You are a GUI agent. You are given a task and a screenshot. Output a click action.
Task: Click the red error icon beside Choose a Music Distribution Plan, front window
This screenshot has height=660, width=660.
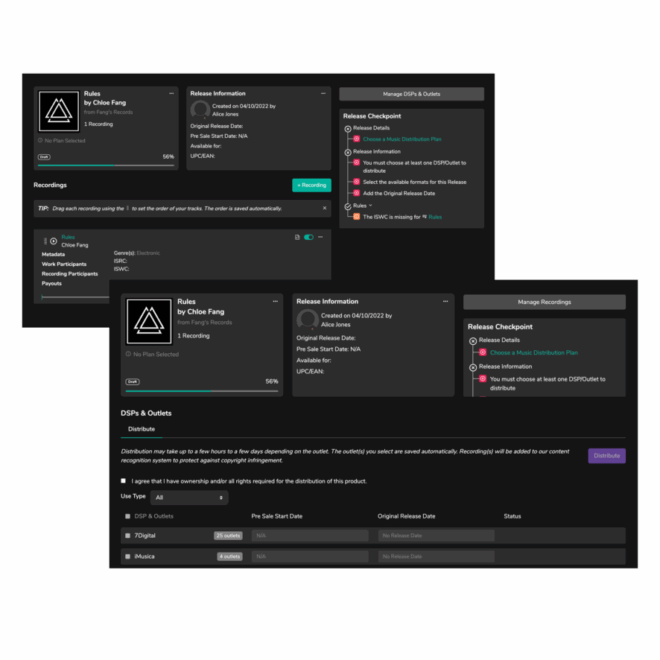click(483, 352)
